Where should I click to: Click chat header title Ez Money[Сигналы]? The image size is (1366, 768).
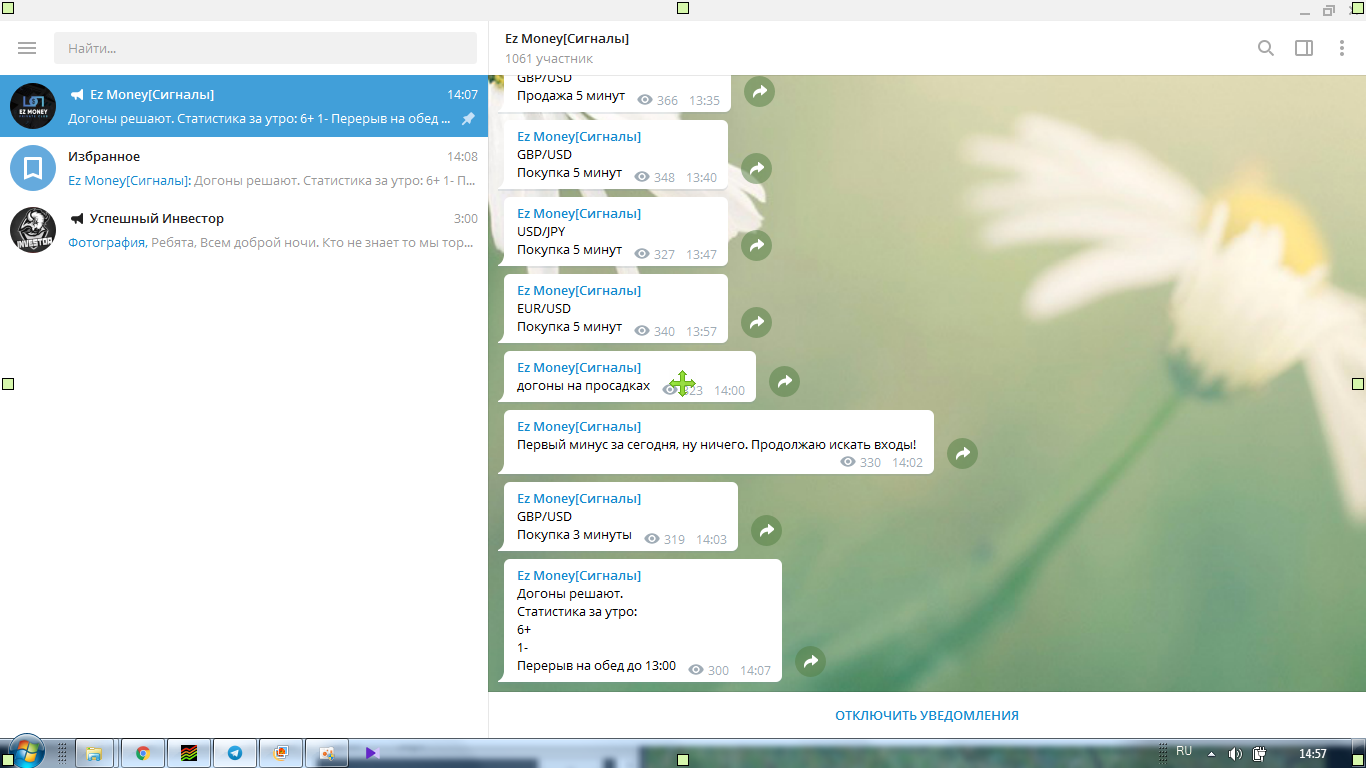pyautogui.click(x=567, y=39)
